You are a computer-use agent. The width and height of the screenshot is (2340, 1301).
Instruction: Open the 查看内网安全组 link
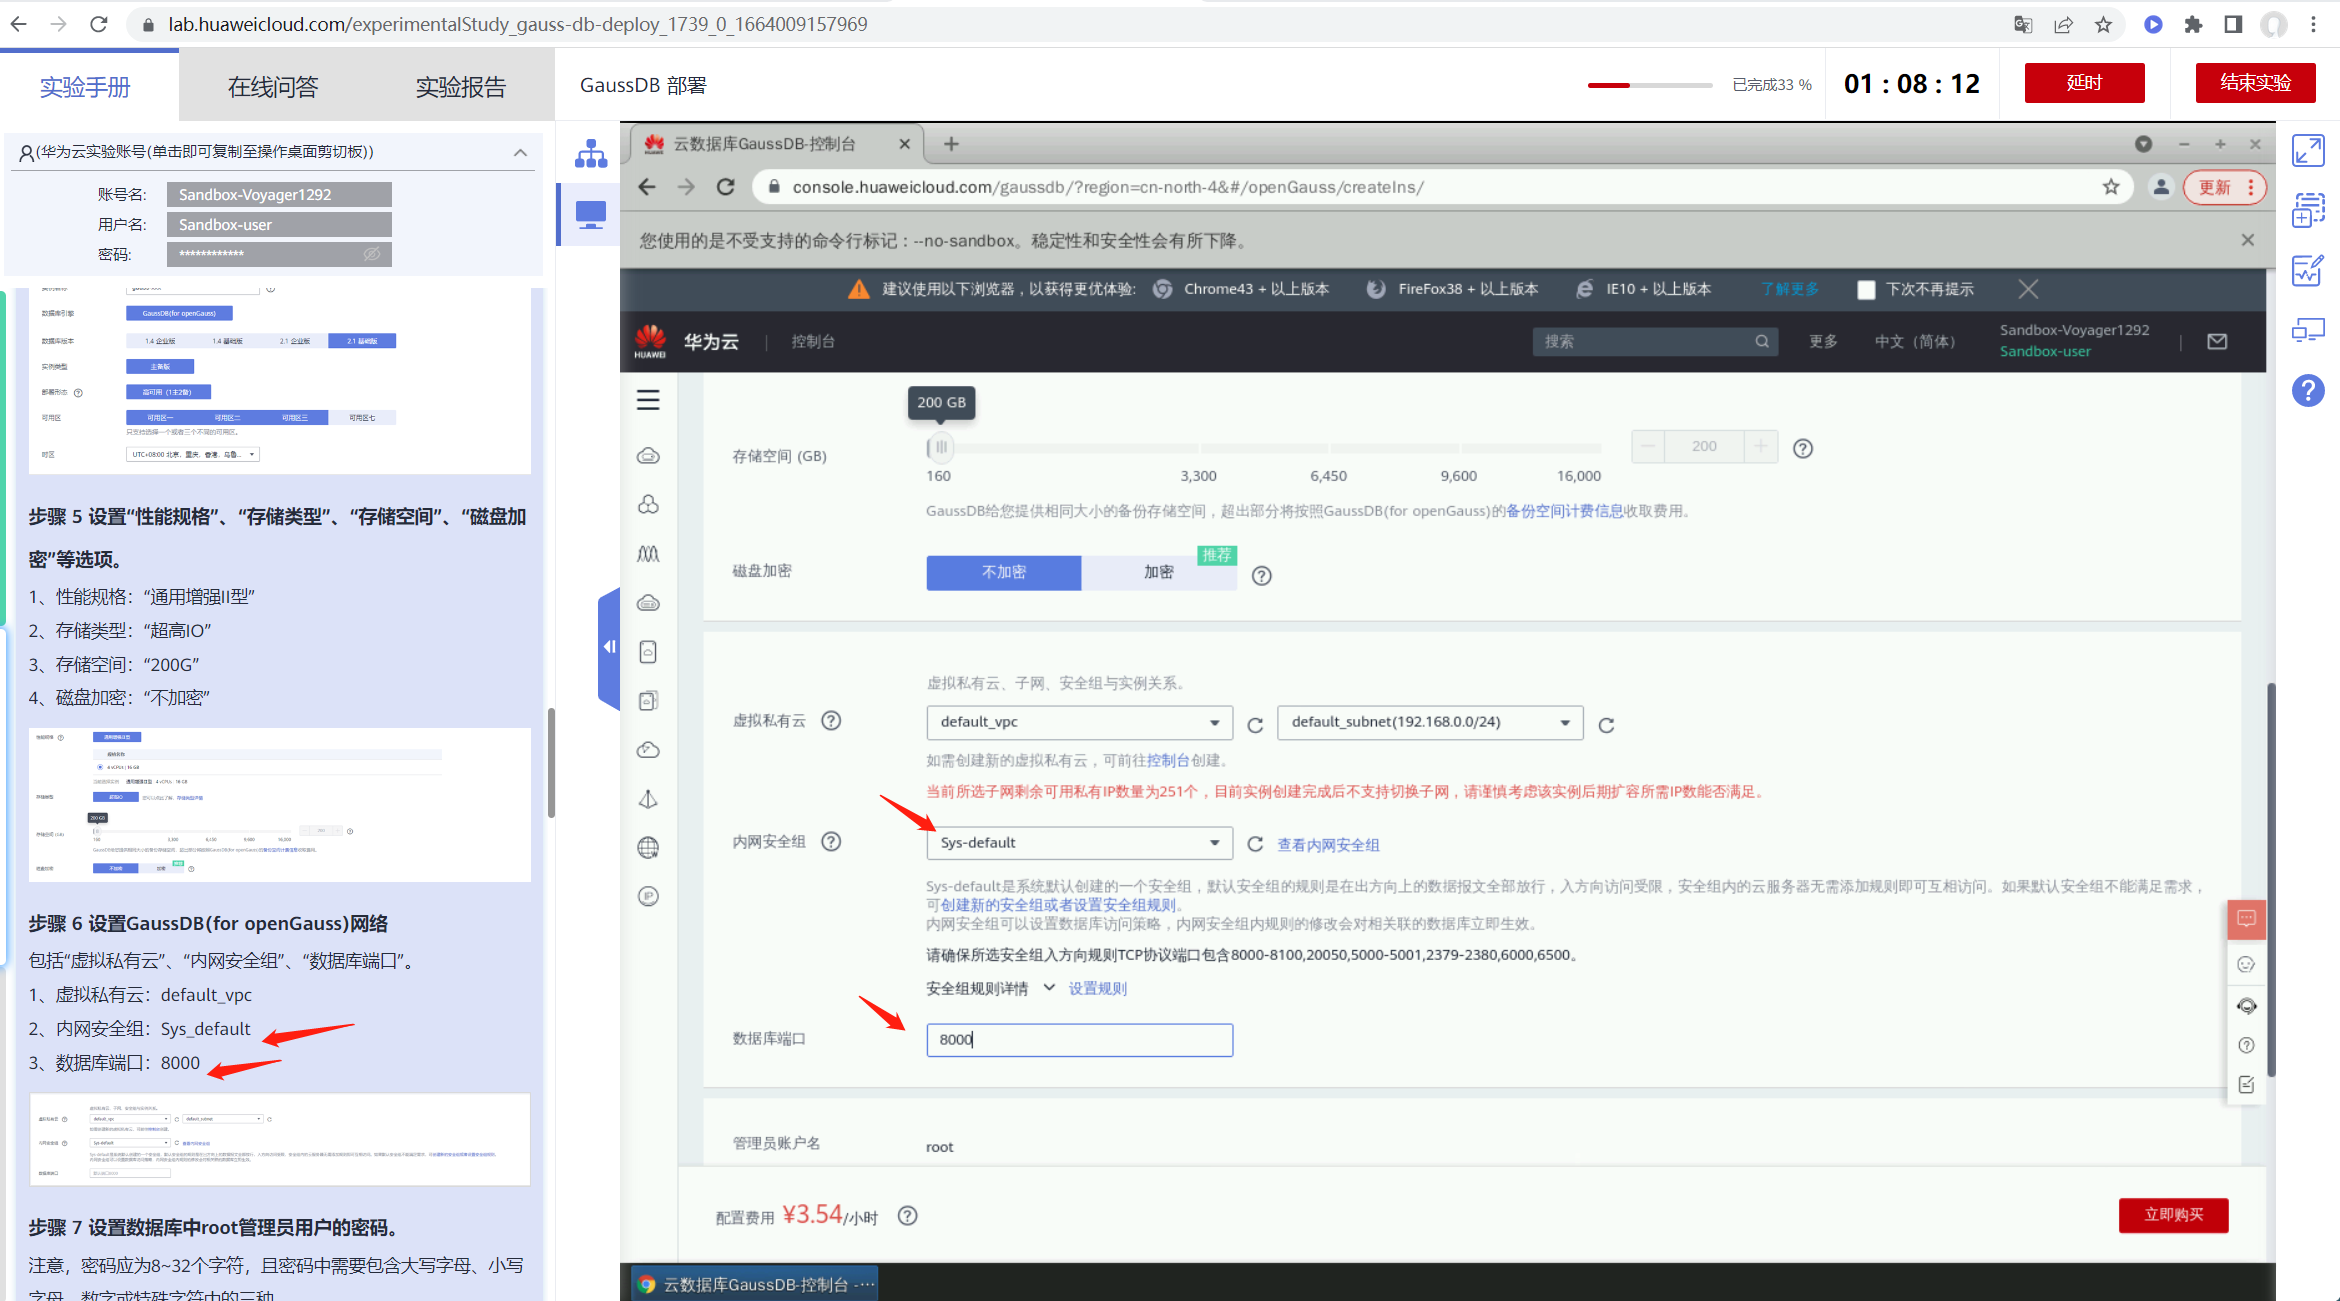1328,845
